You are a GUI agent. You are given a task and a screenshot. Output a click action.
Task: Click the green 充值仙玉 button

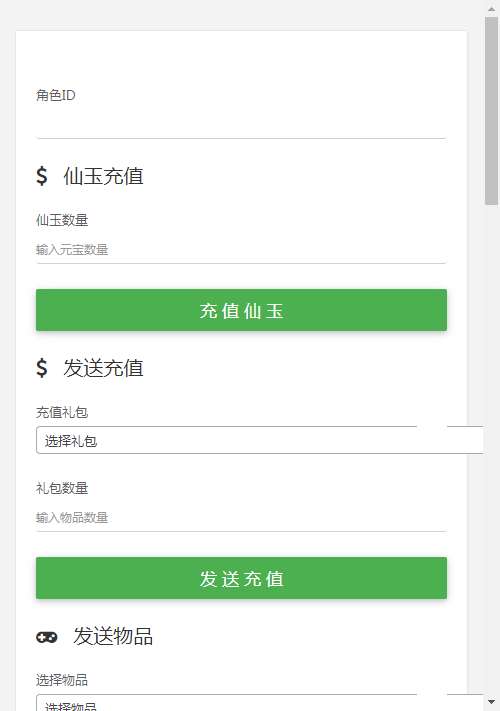[241, 310]
